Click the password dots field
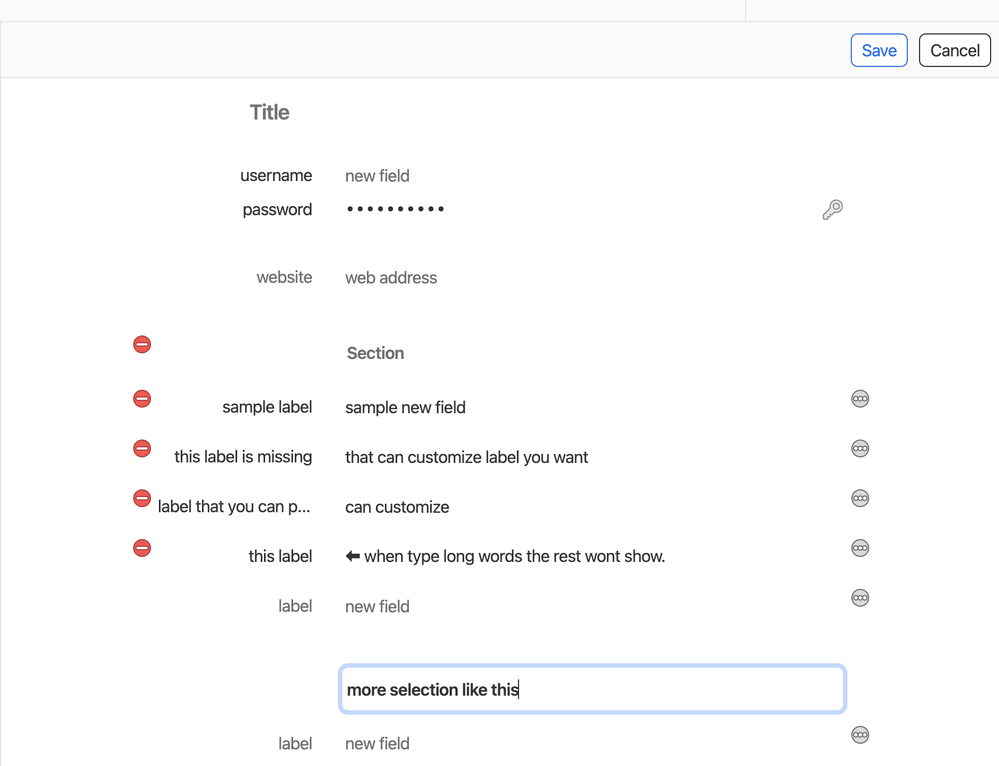 (x=396, y=209)
